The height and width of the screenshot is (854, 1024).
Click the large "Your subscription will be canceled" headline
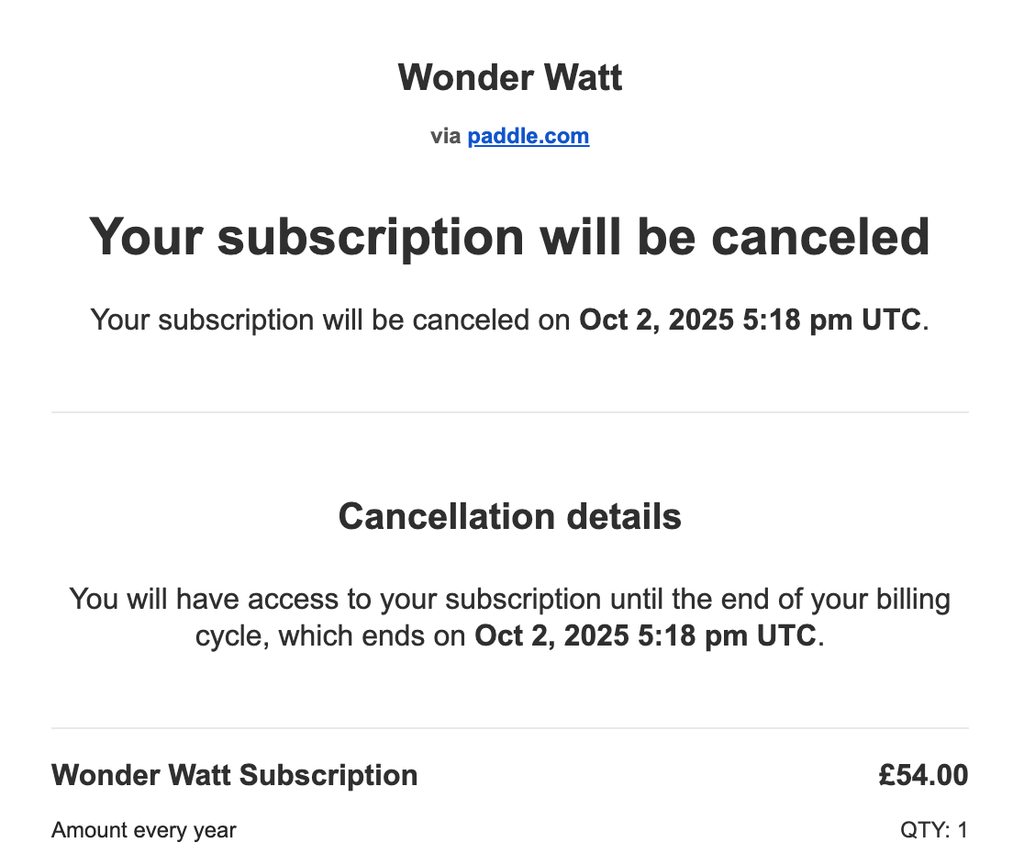510,237
